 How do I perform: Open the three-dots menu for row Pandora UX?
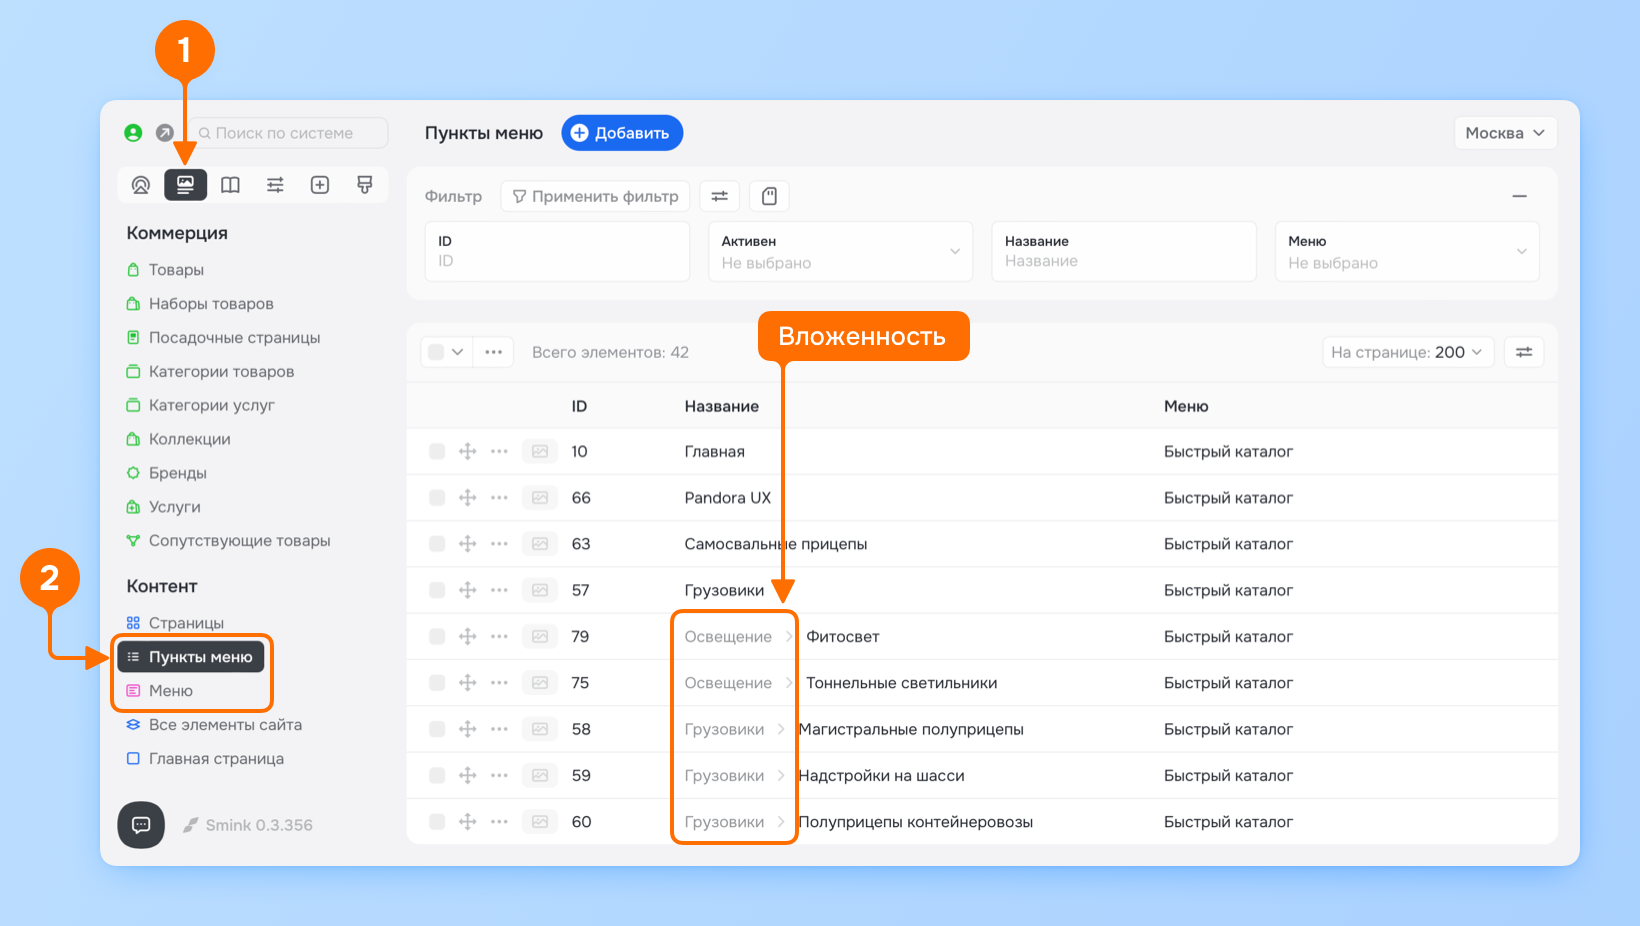point(499,498)
